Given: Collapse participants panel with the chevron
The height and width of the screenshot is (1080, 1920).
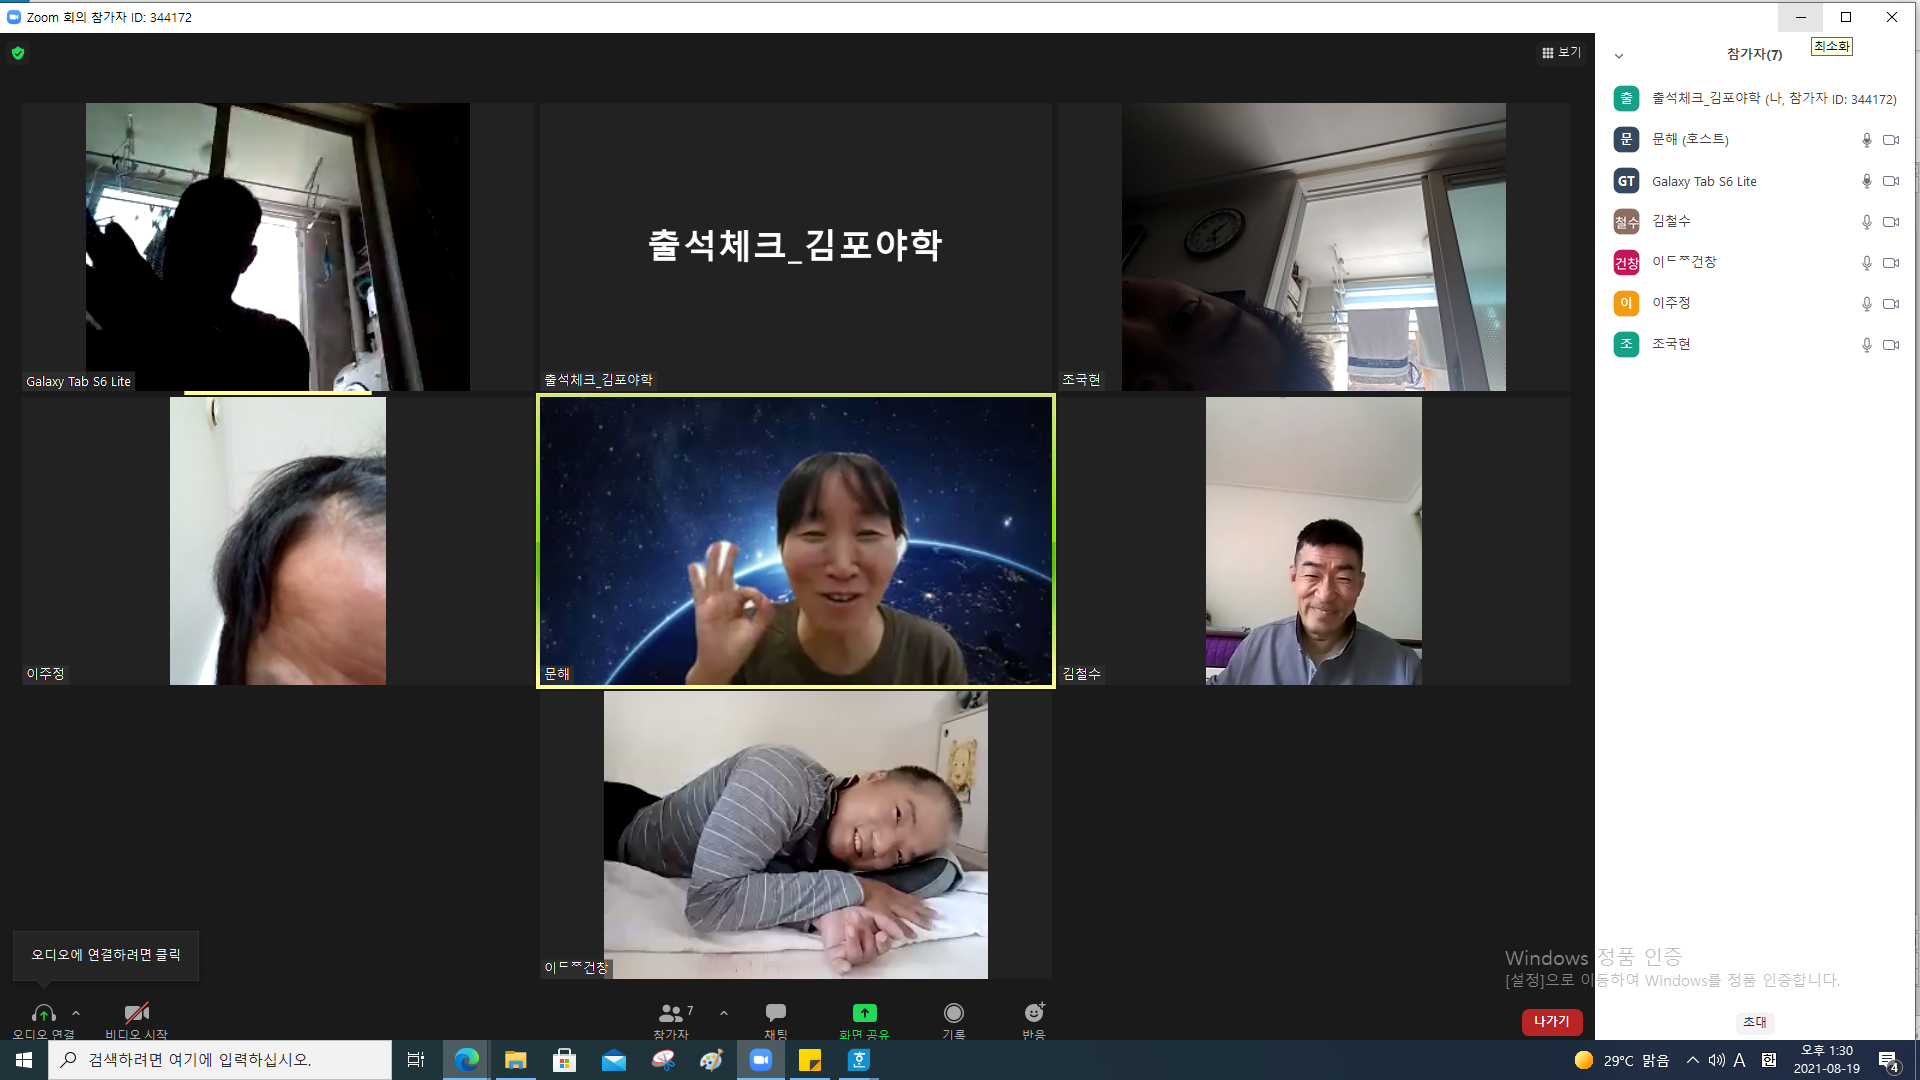Looking at the screenshot, I should (1619, 56).
